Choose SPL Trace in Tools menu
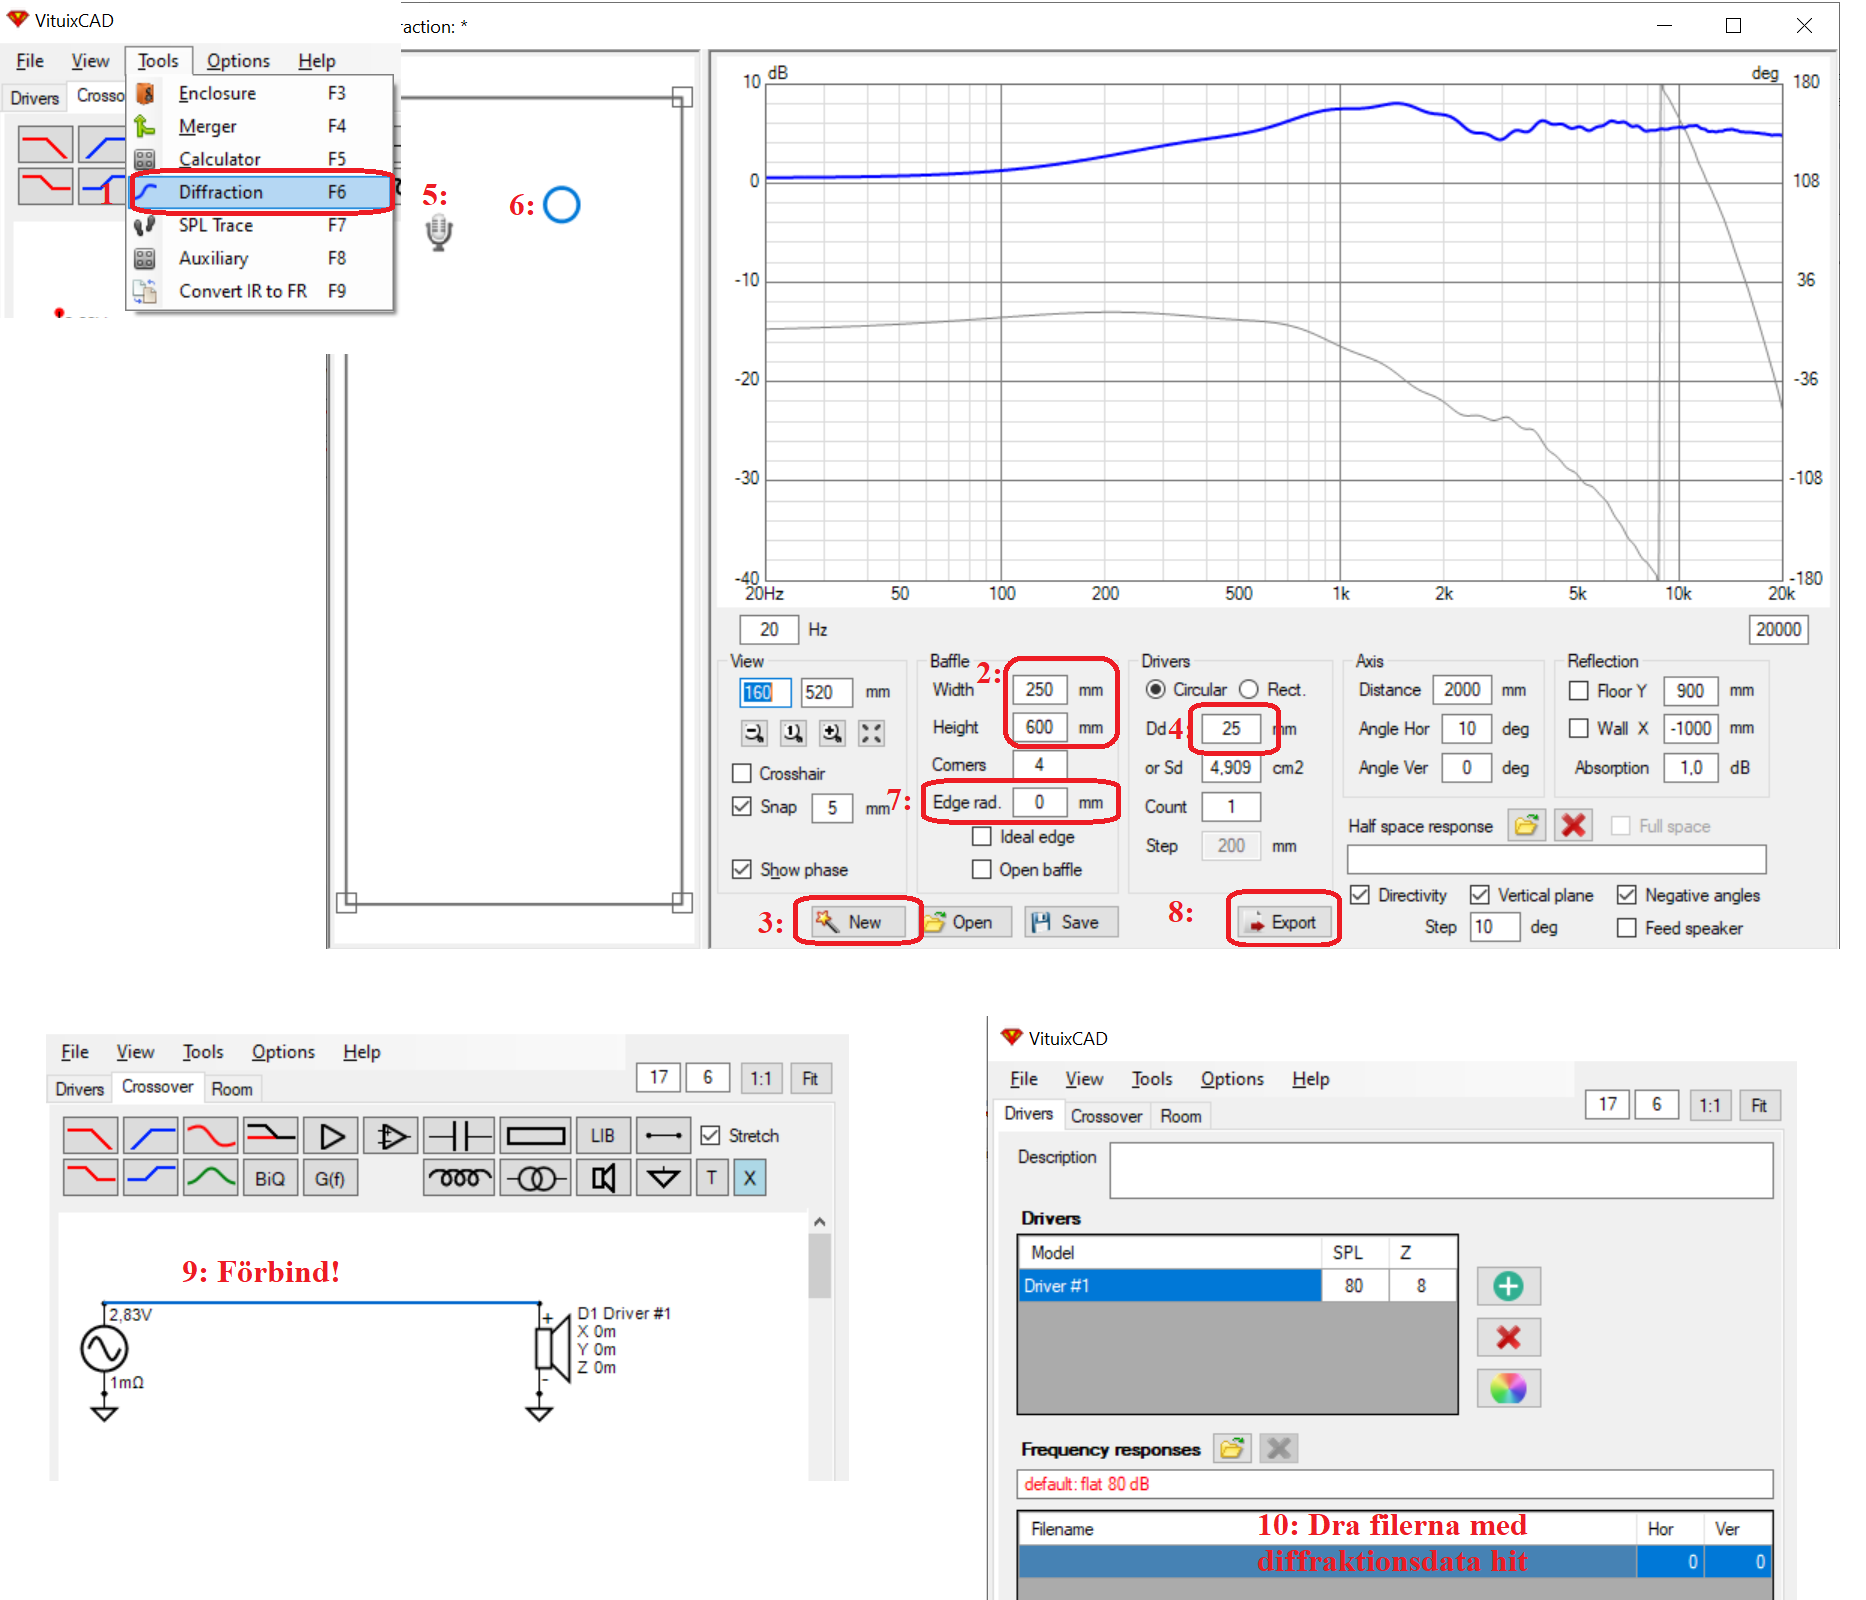The width and height of the screenshot is (1866, 1600). [x=261, y=225]
